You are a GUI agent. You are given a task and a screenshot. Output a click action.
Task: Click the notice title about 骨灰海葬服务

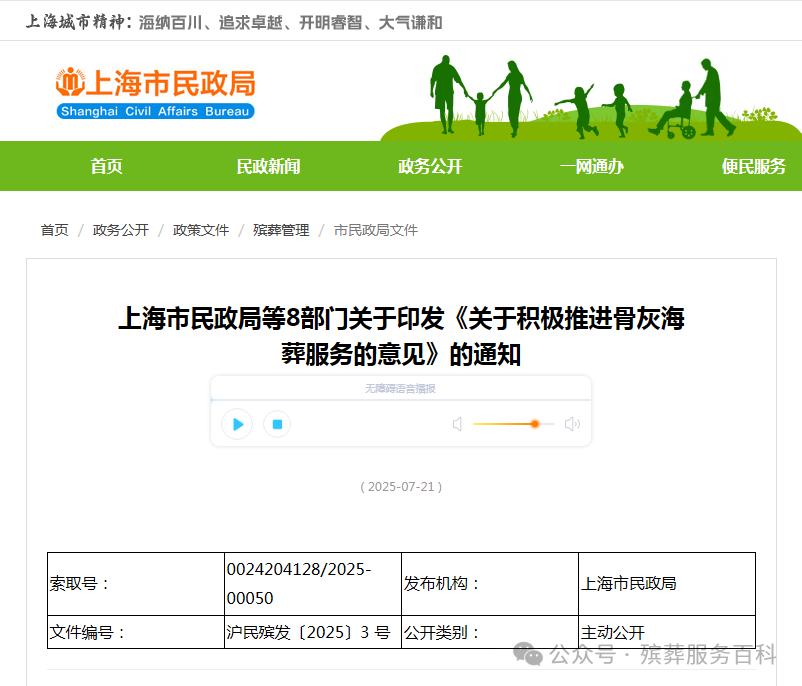(400, 337)
